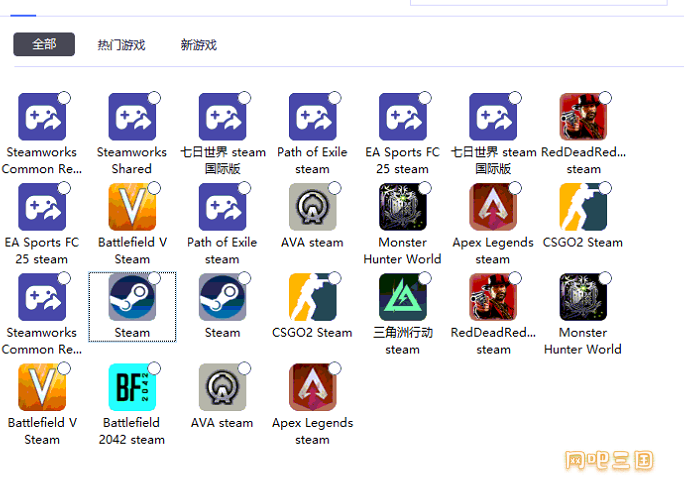The image size is (684, 485).
Task: Select AVA steam icon beside Monster Hunter World
Action: (x=313, y=207)
